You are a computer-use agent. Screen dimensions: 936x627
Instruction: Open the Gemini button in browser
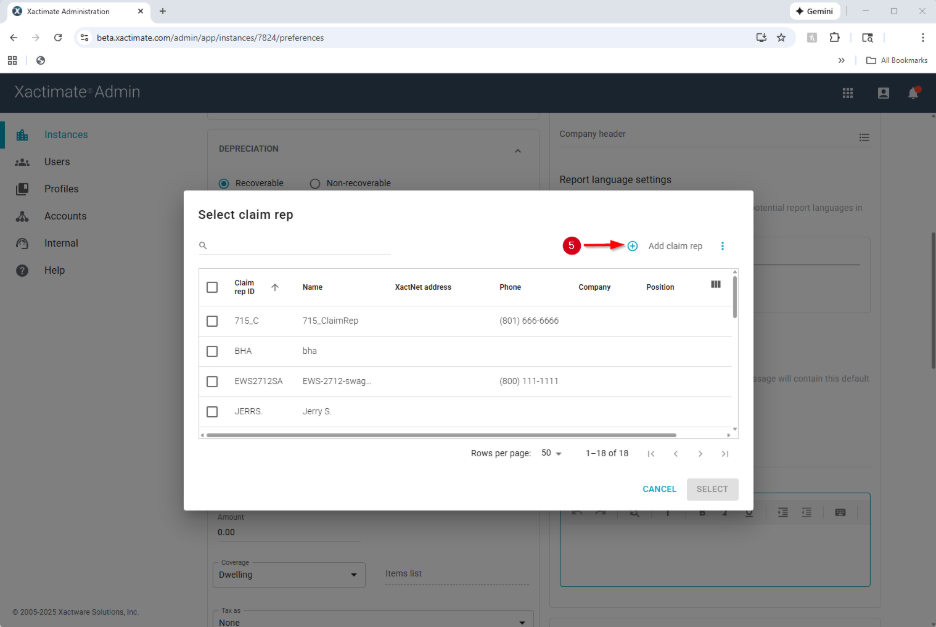815,11
